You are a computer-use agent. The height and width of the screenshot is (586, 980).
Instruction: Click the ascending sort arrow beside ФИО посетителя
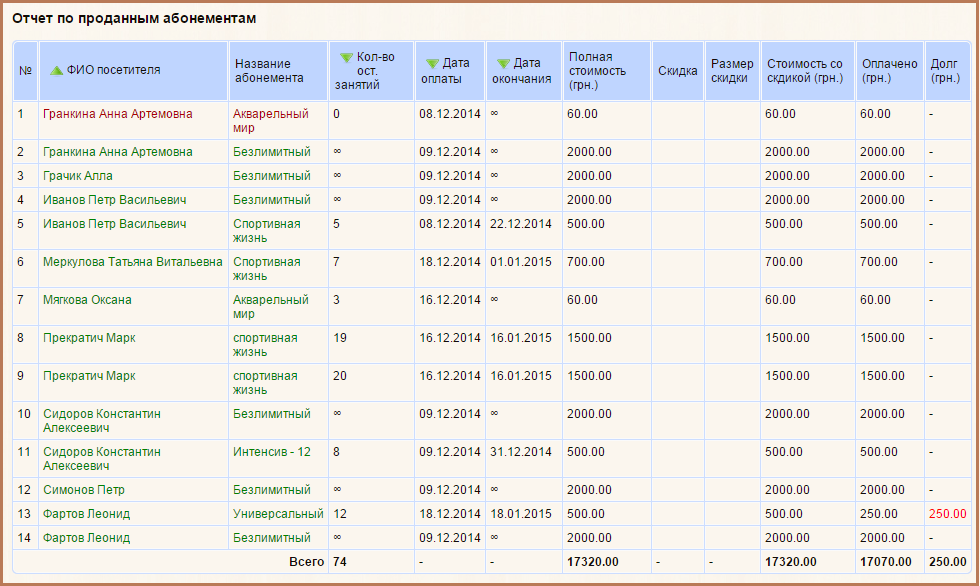[x=57, y=70]
